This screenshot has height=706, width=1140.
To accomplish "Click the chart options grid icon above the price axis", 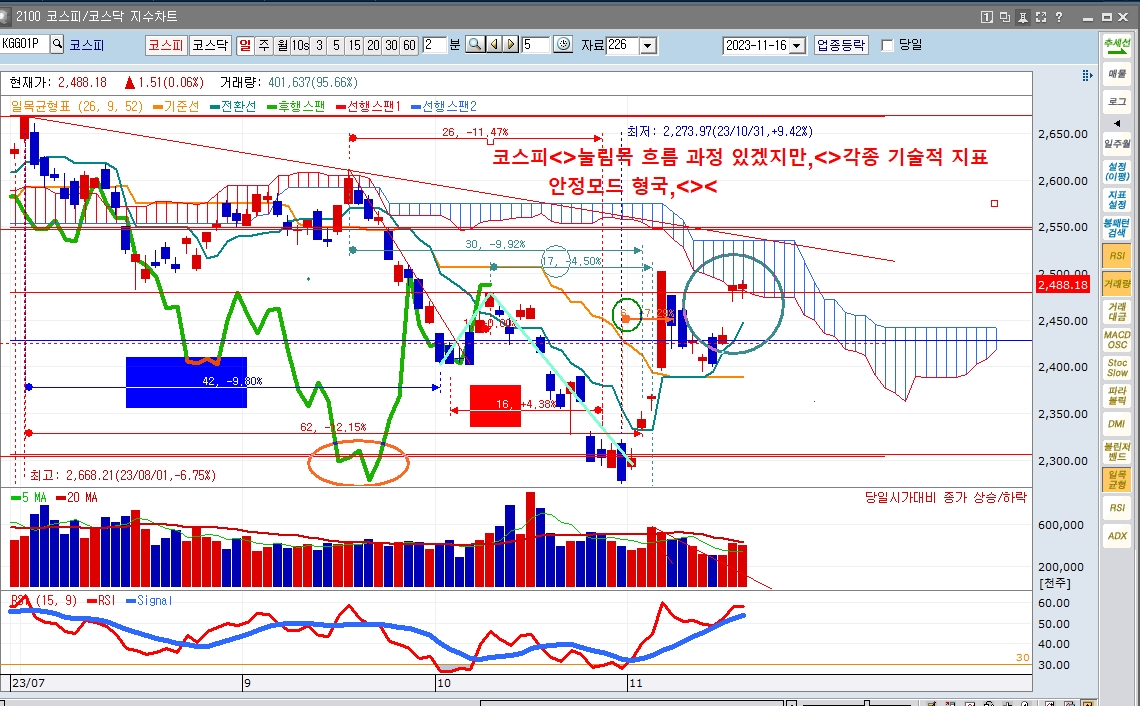I will click(x=1087, y=76).
